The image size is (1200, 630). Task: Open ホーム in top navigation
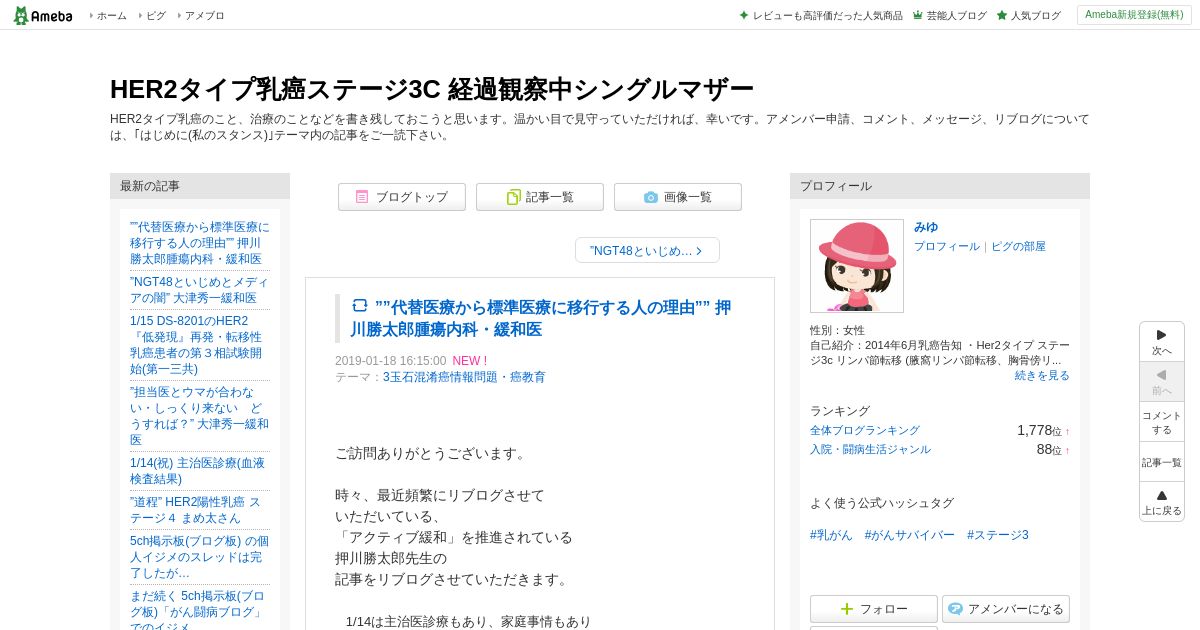[x=111, y=16]
